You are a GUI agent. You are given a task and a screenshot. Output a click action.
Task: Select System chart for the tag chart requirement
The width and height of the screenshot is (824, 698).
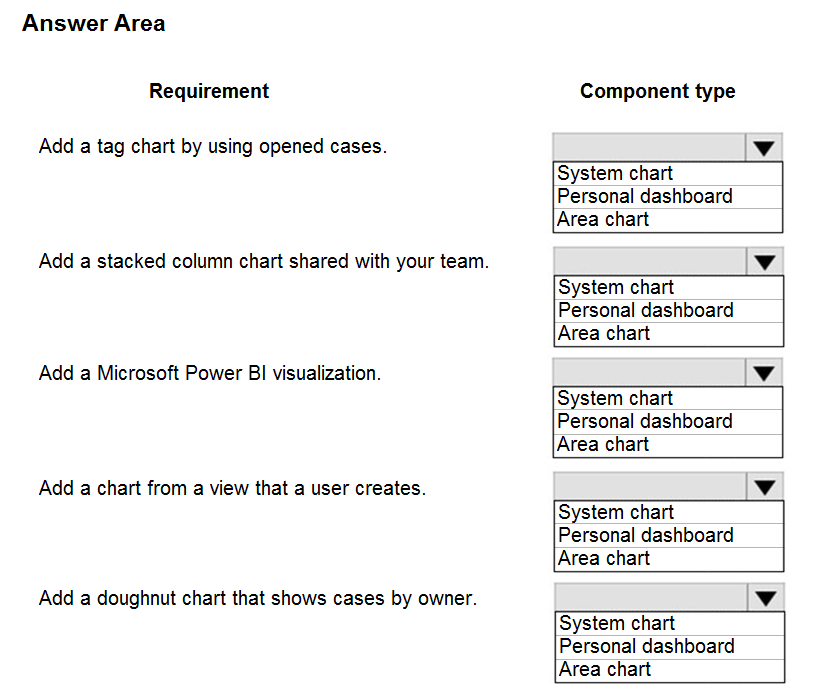pos(615,173)
